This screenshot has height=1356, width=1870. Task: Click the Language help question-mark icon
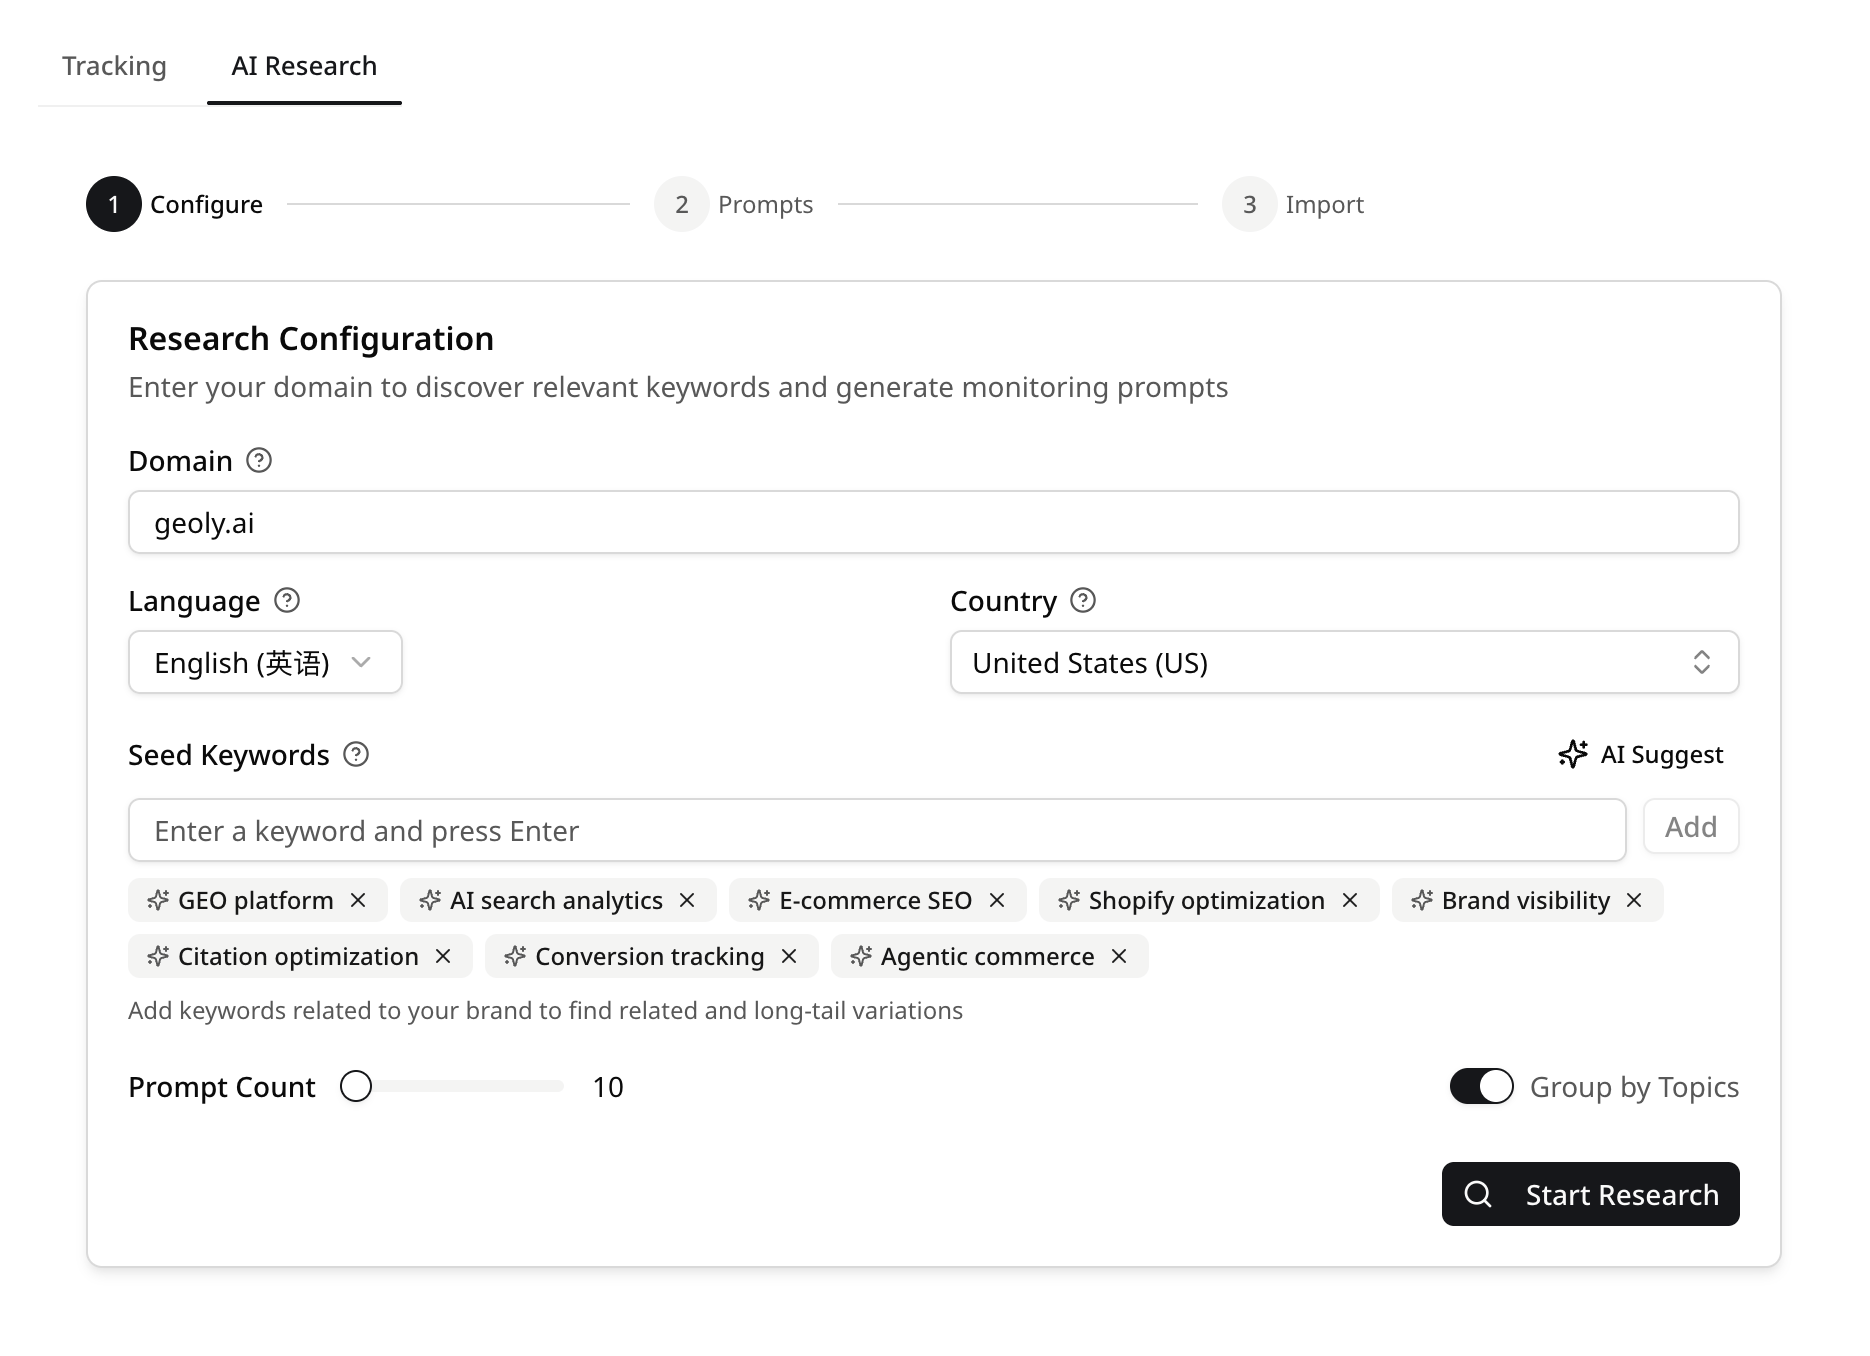[287, 600]
